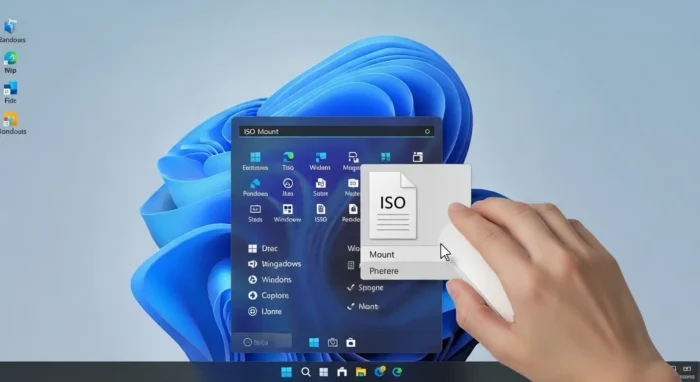The width and height of the screenshot is (700, 382).
Task: Select the Coptore list entry
Action: click(x=268, y=295)
